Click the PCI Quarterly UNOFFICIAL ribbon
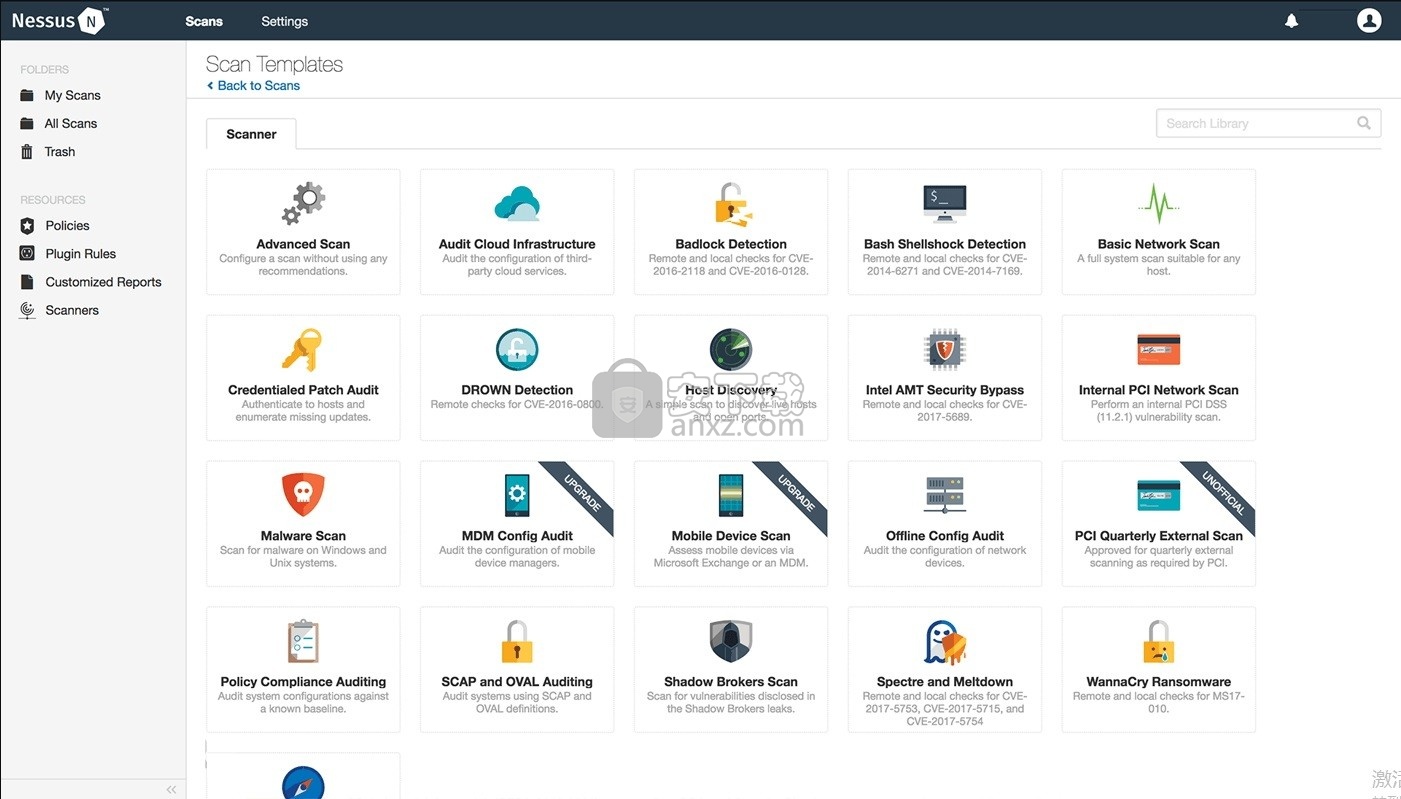 (1224, 493)
